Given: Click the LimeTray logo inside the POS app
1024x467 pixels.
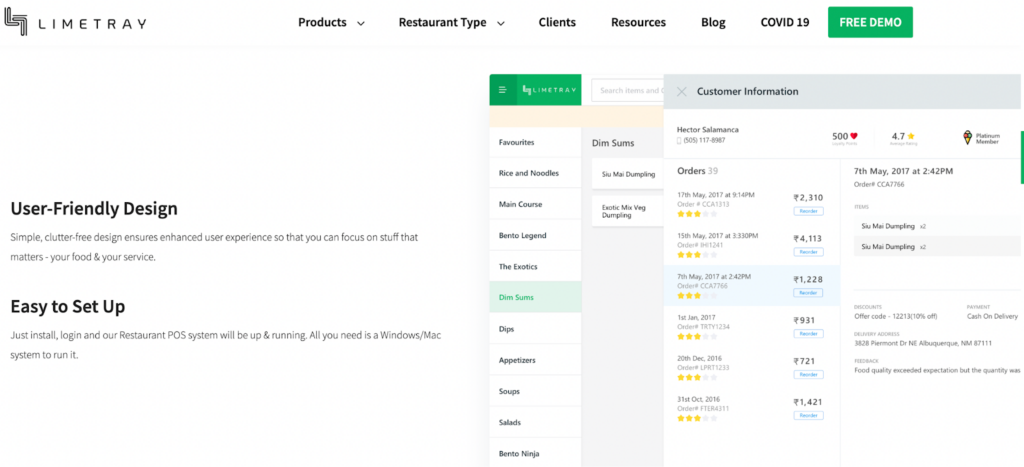Looking at the screenshot, I should pyautogui.click(x=549, y=90).
